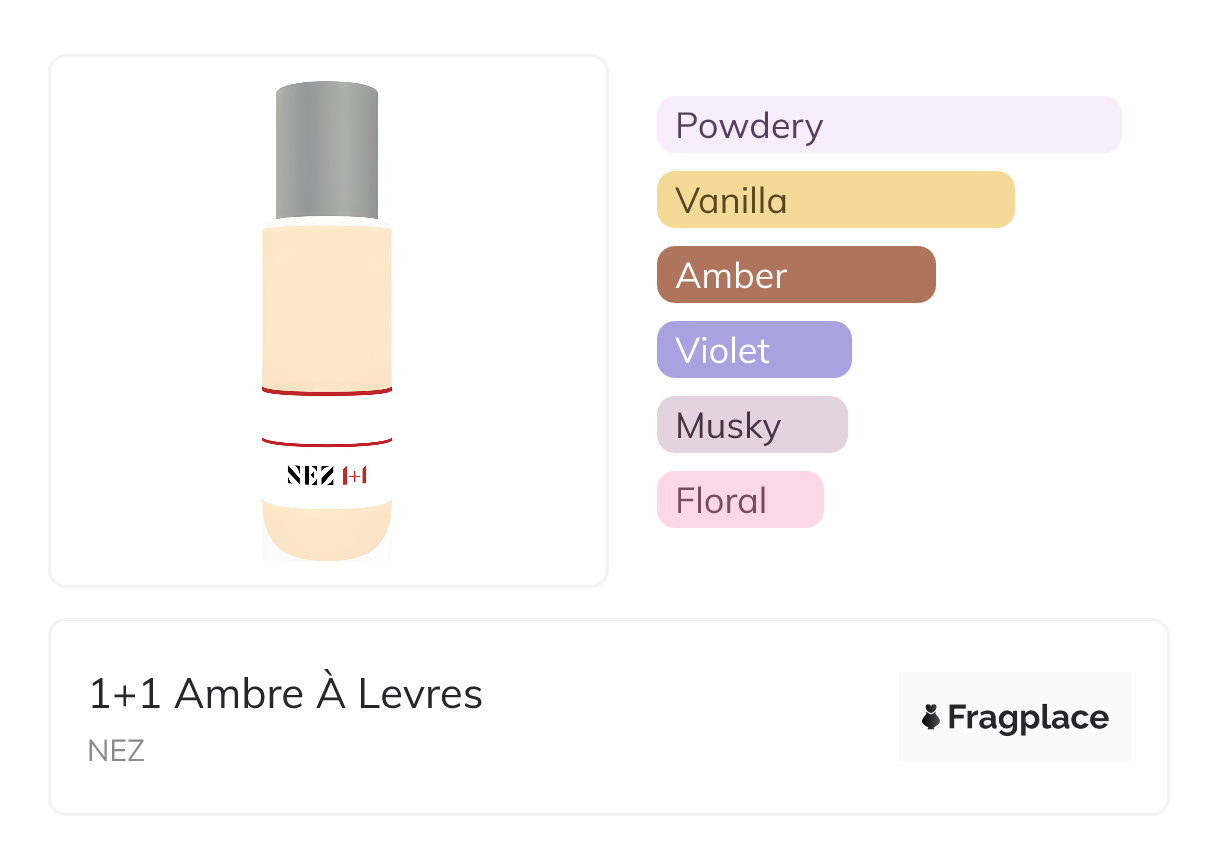This screenshot has width=1218, height=864.
Task: Open the 1+1 Ambre À Levres title
Action: [x=286, y=694]
